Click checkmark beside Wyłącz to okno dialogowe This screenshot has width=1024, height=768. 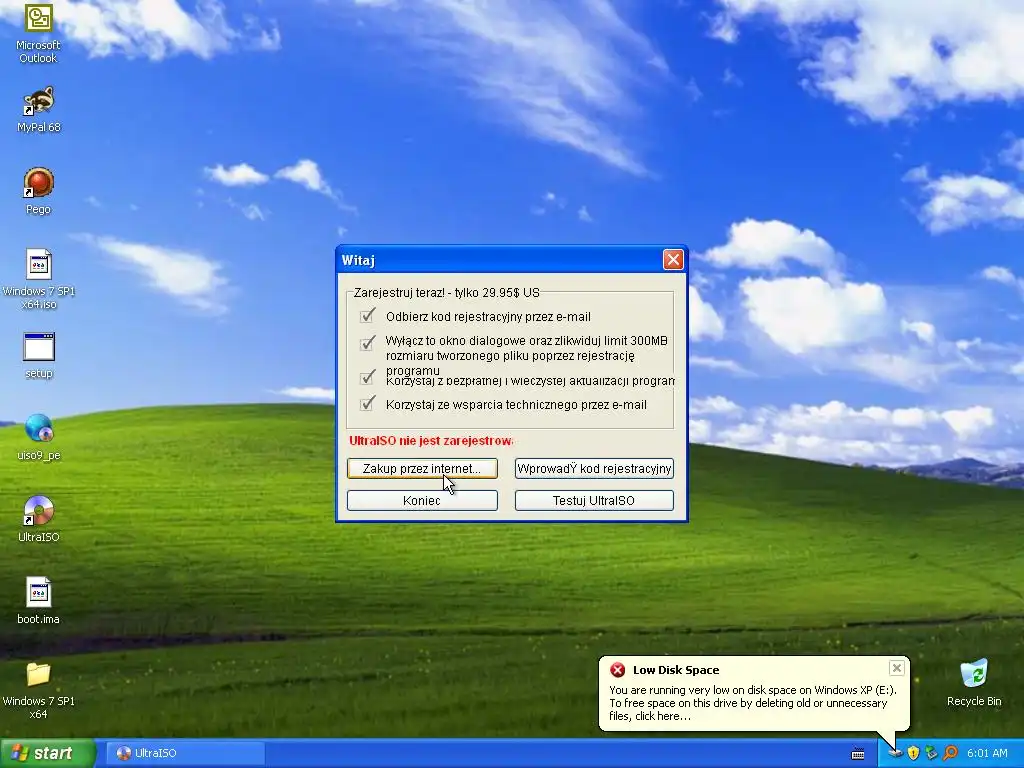click(368, 342)
